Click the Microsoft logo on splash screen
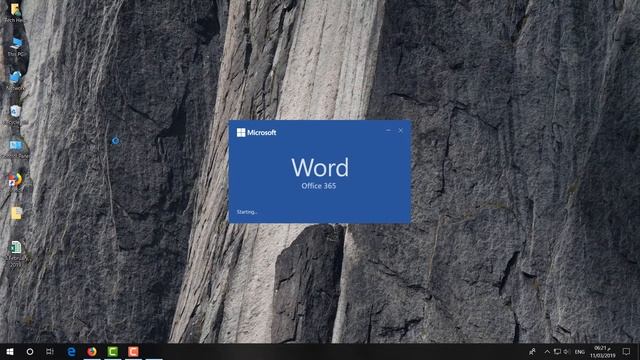Image resolution: width=640 pixels, height=360 pixels. point(256,132)
